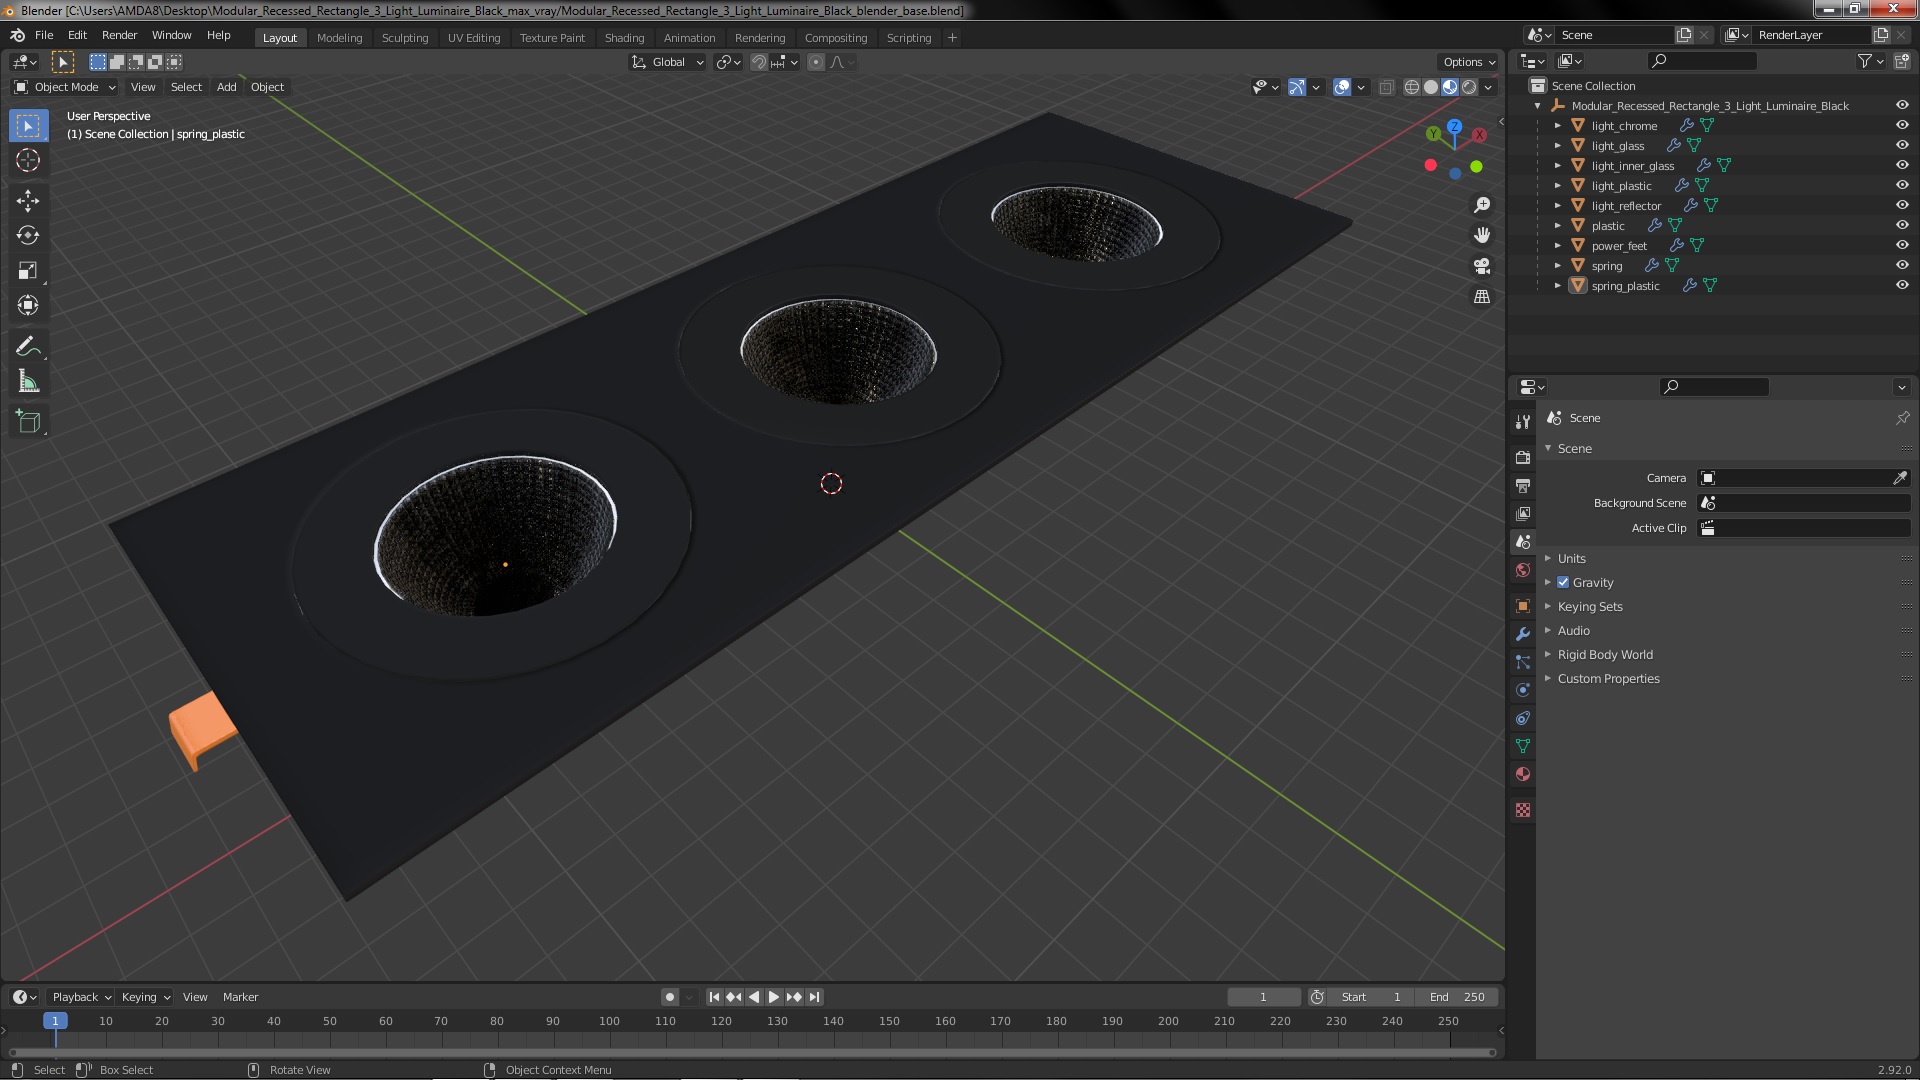Click the Pan view hand icon

click(x=1482, y=235)
